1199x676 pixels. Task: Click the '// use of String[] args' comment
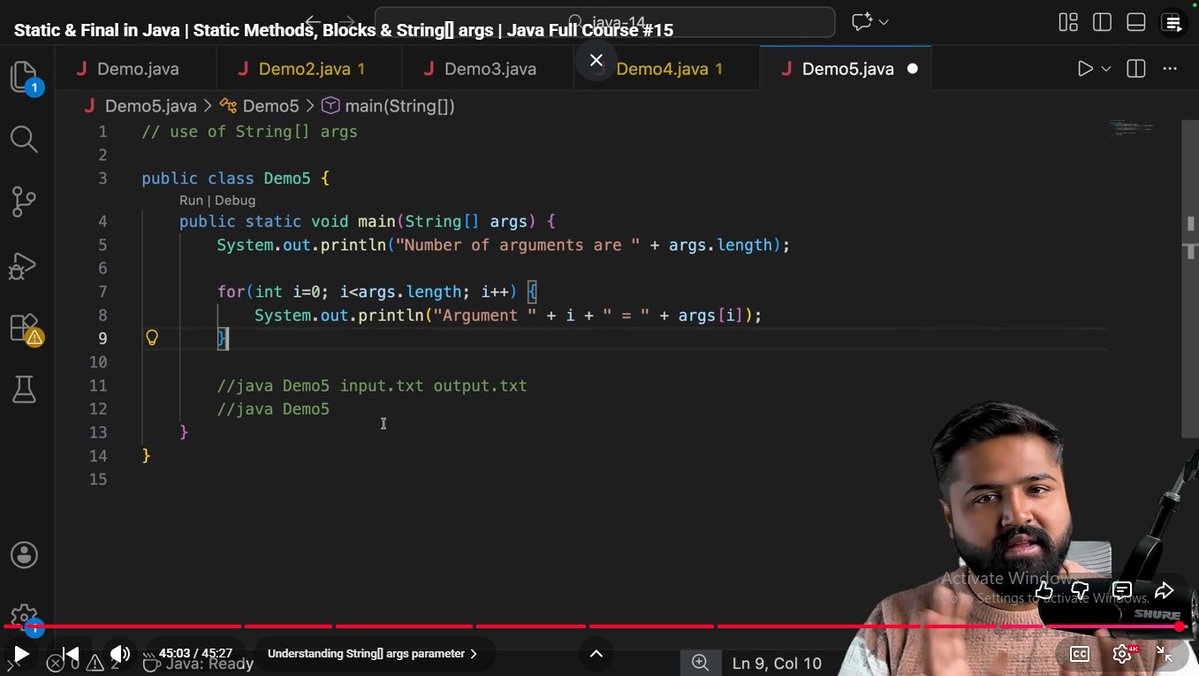[249, 132]
